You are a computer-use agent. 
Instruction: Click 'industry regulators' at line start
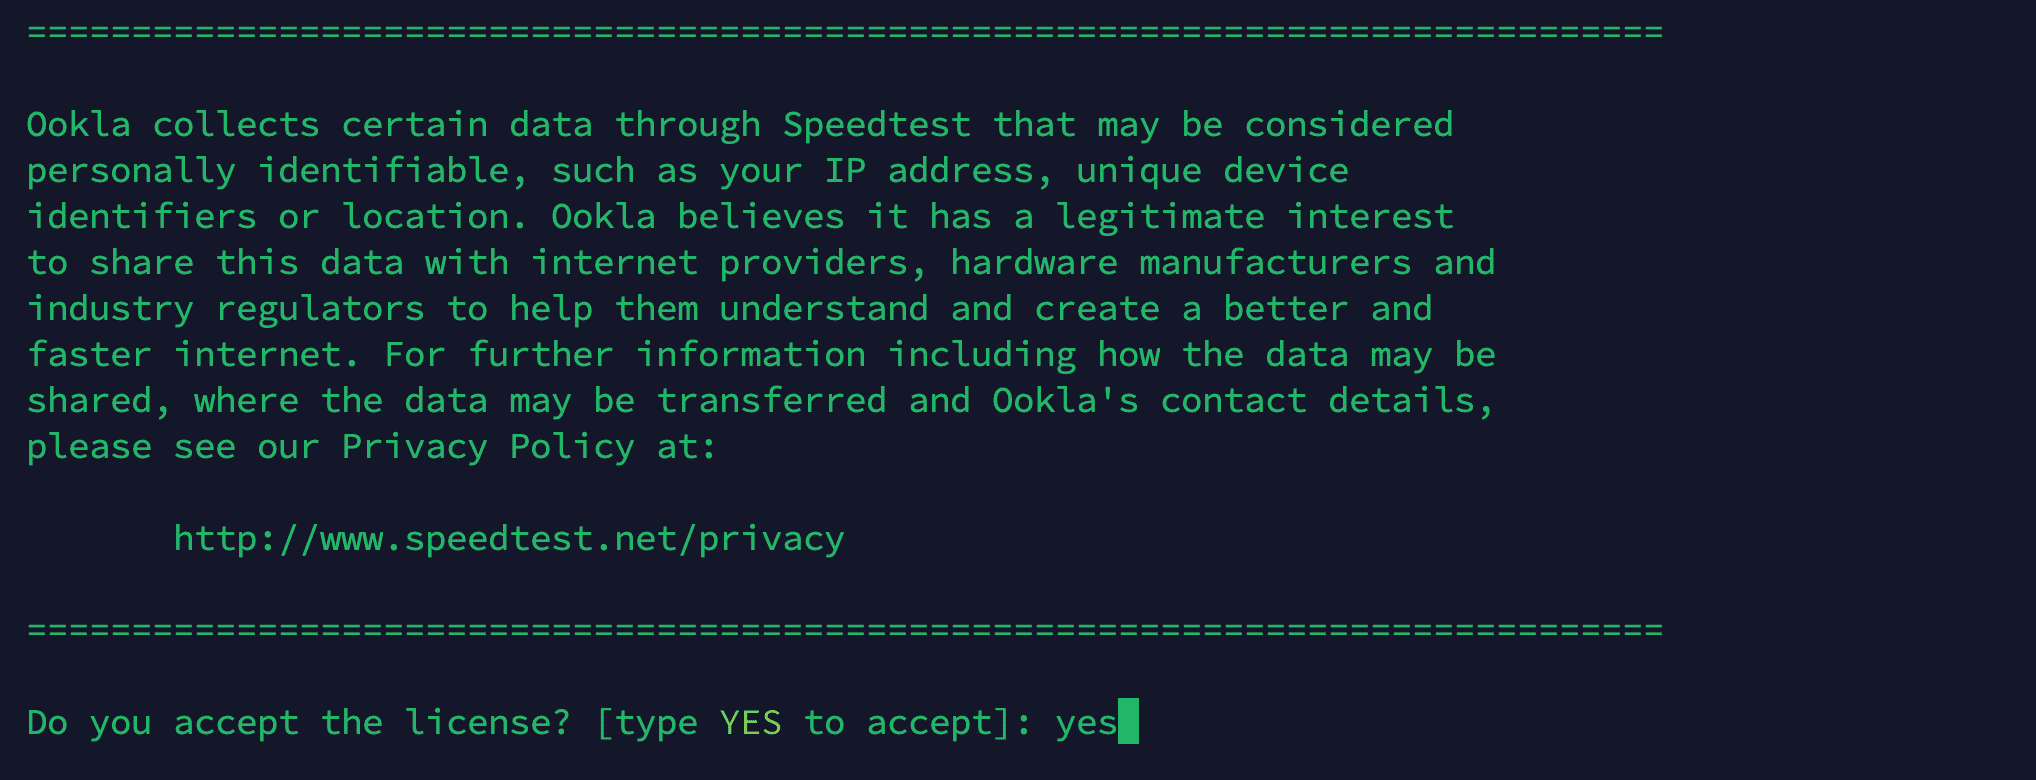225,309
